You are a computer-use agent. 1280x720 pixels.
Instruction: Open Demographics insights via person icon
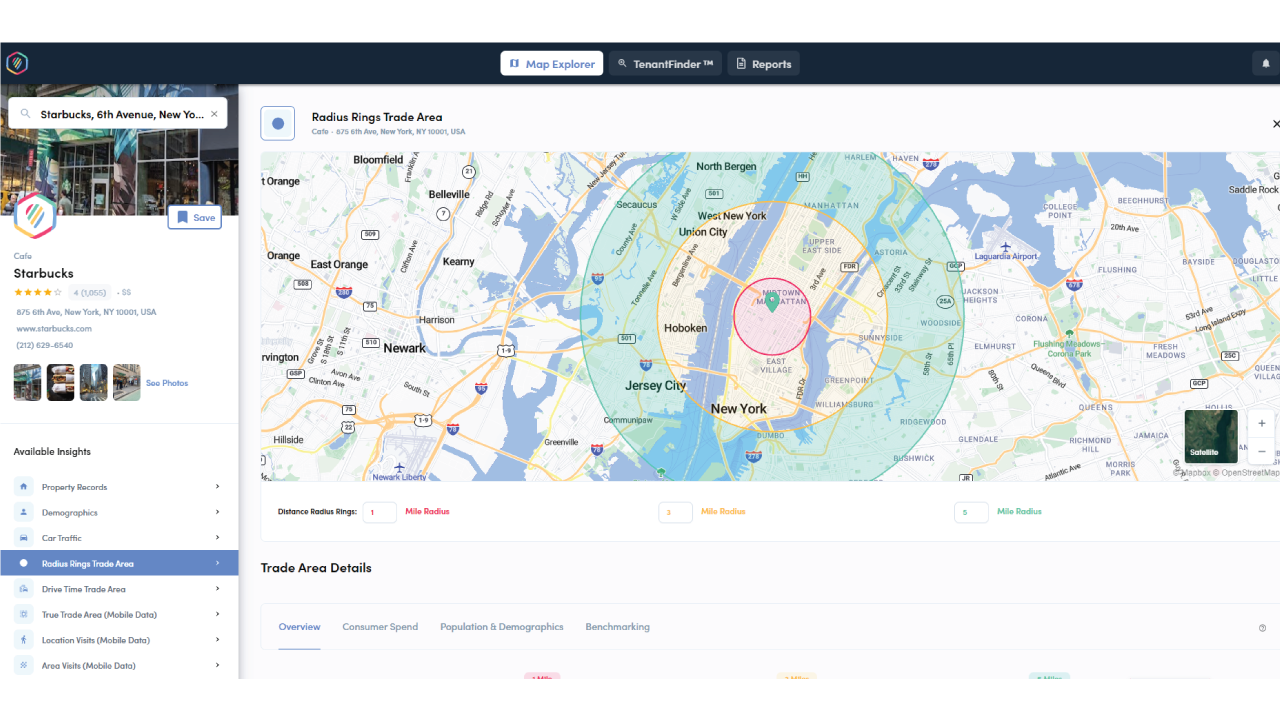(22, 512)
